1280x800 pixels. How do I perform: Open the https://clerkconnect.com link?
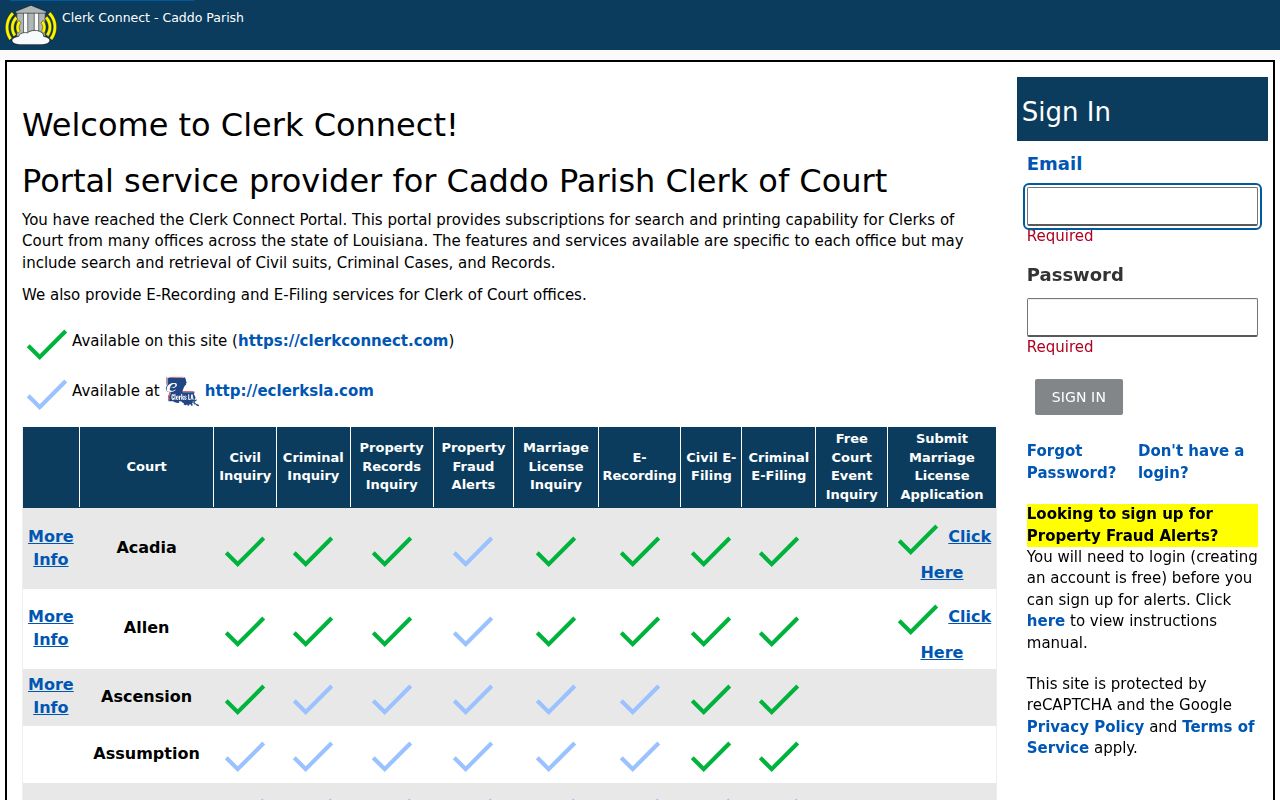343,340
